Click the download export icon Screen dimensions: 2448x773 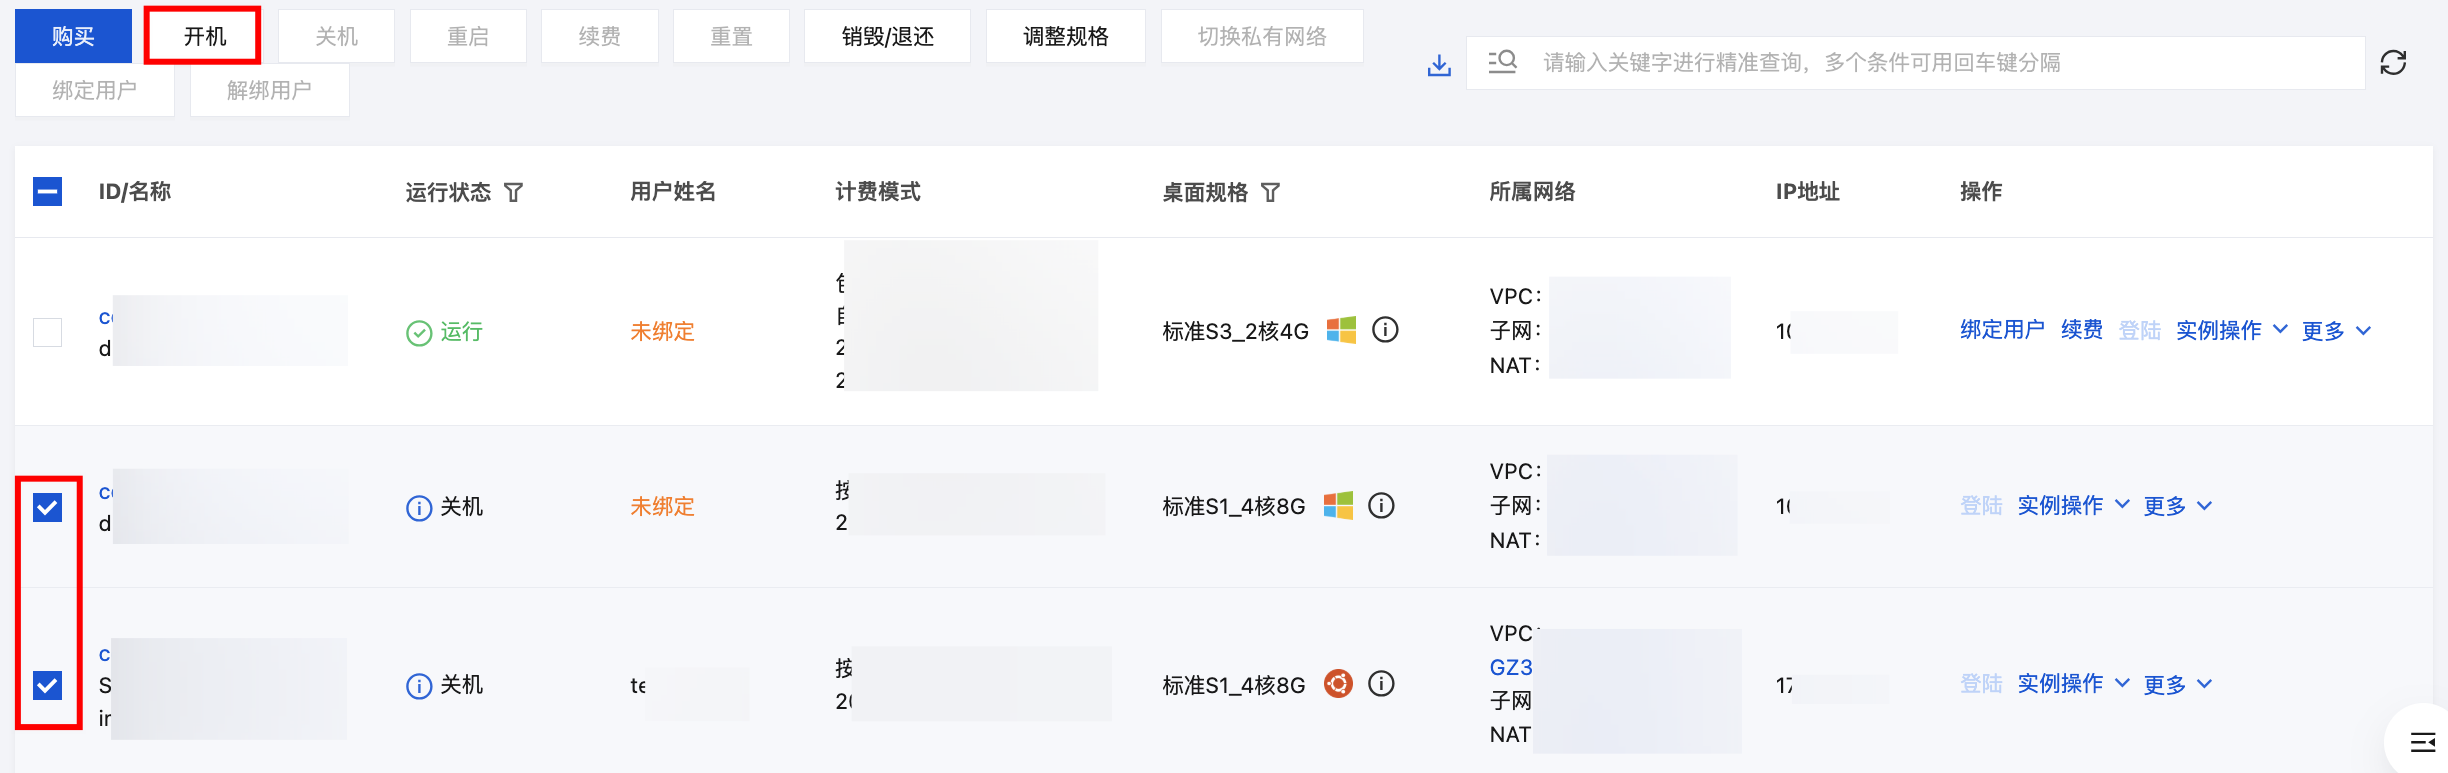coord(1439,65)
